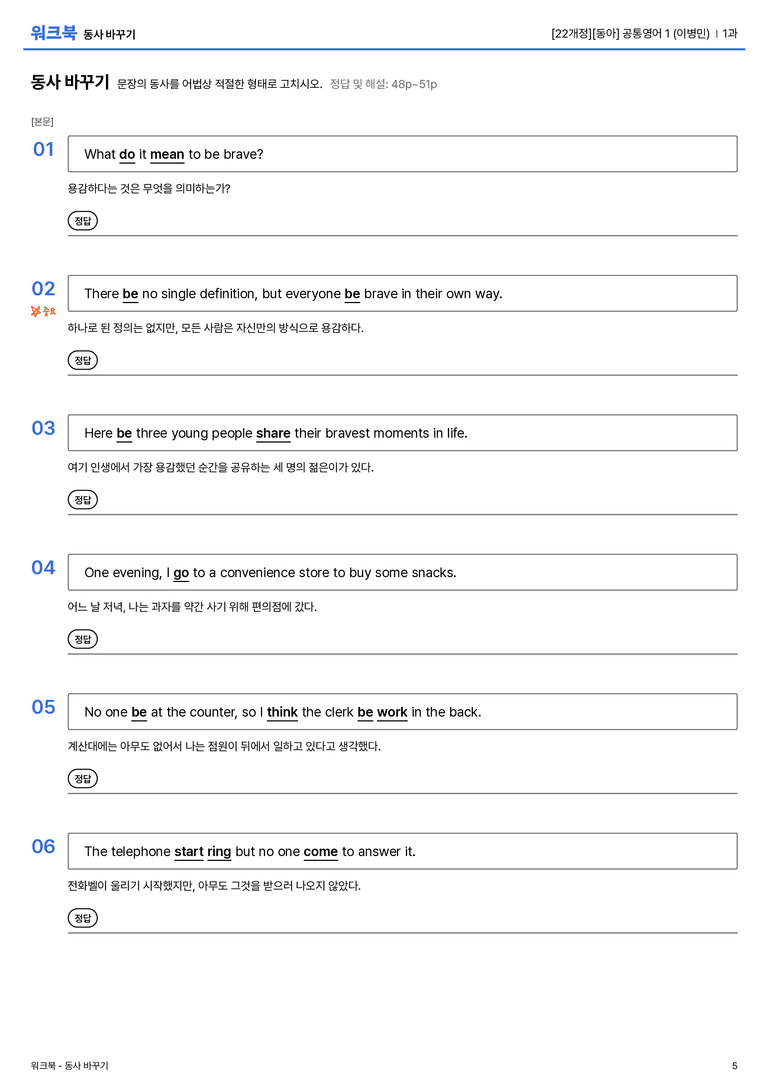The height and width of the screenshot is (1087, 768).
Task: Click the orange 중요 star mark
Action: 43,311
